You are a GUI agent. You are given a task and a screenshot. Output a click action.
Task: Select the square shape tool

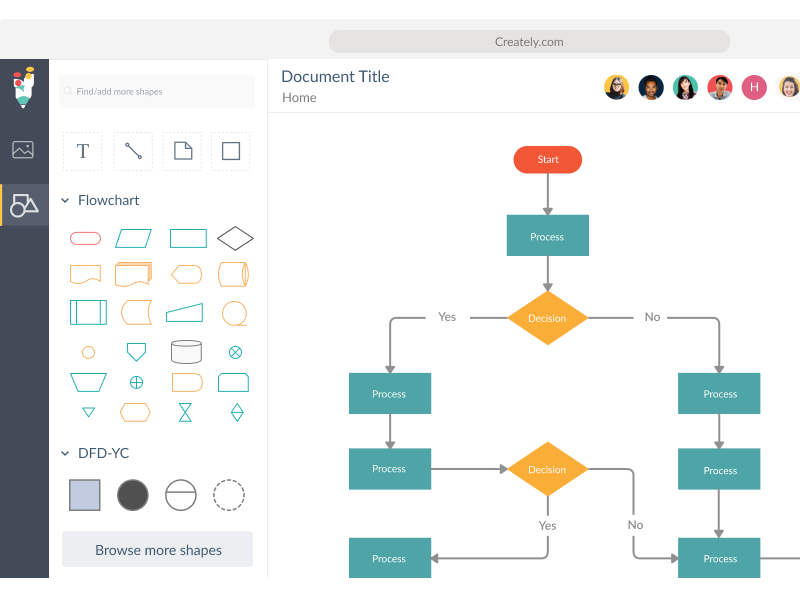pos(231,151)
